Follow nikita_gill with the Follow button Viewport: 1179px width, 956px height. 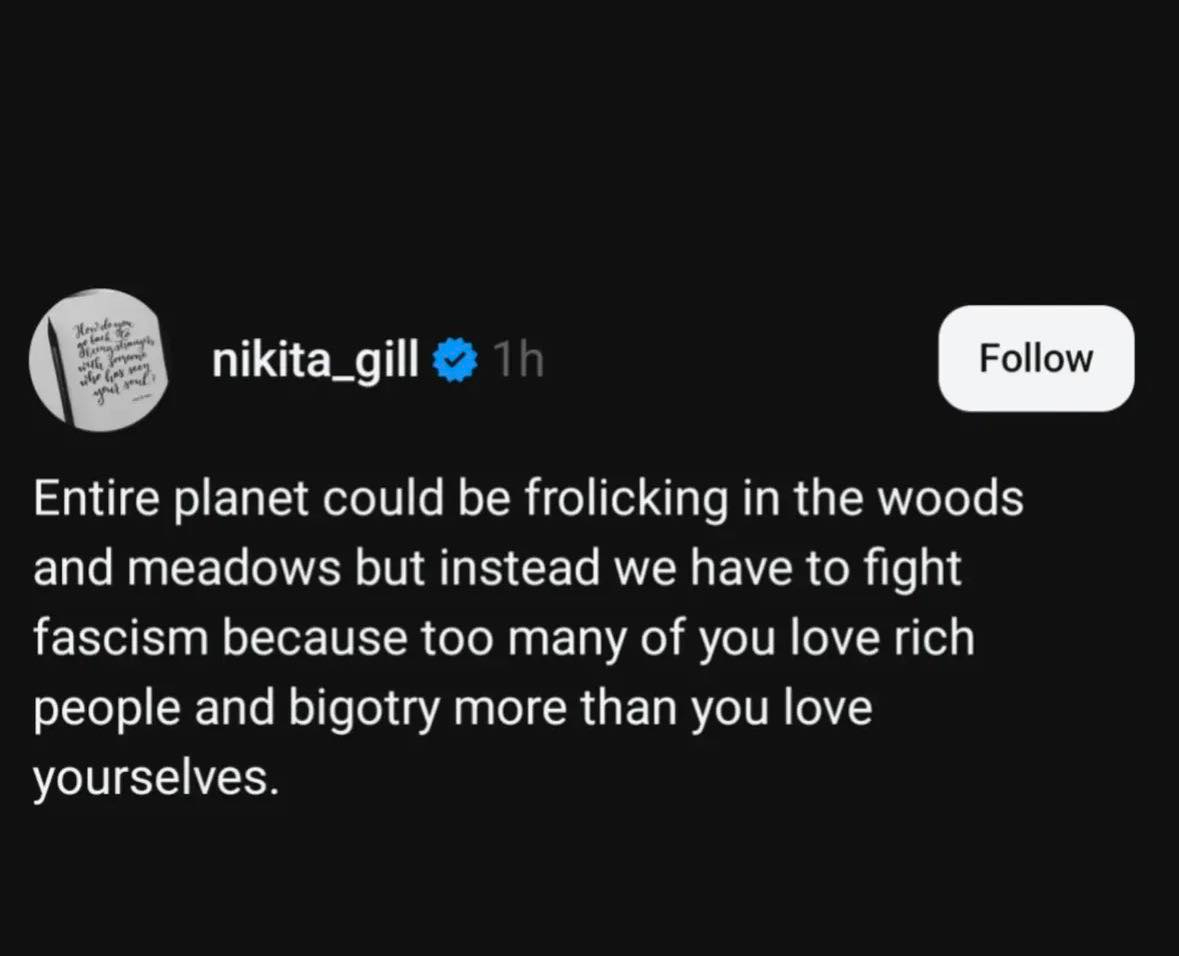(x=1035, y=358)
